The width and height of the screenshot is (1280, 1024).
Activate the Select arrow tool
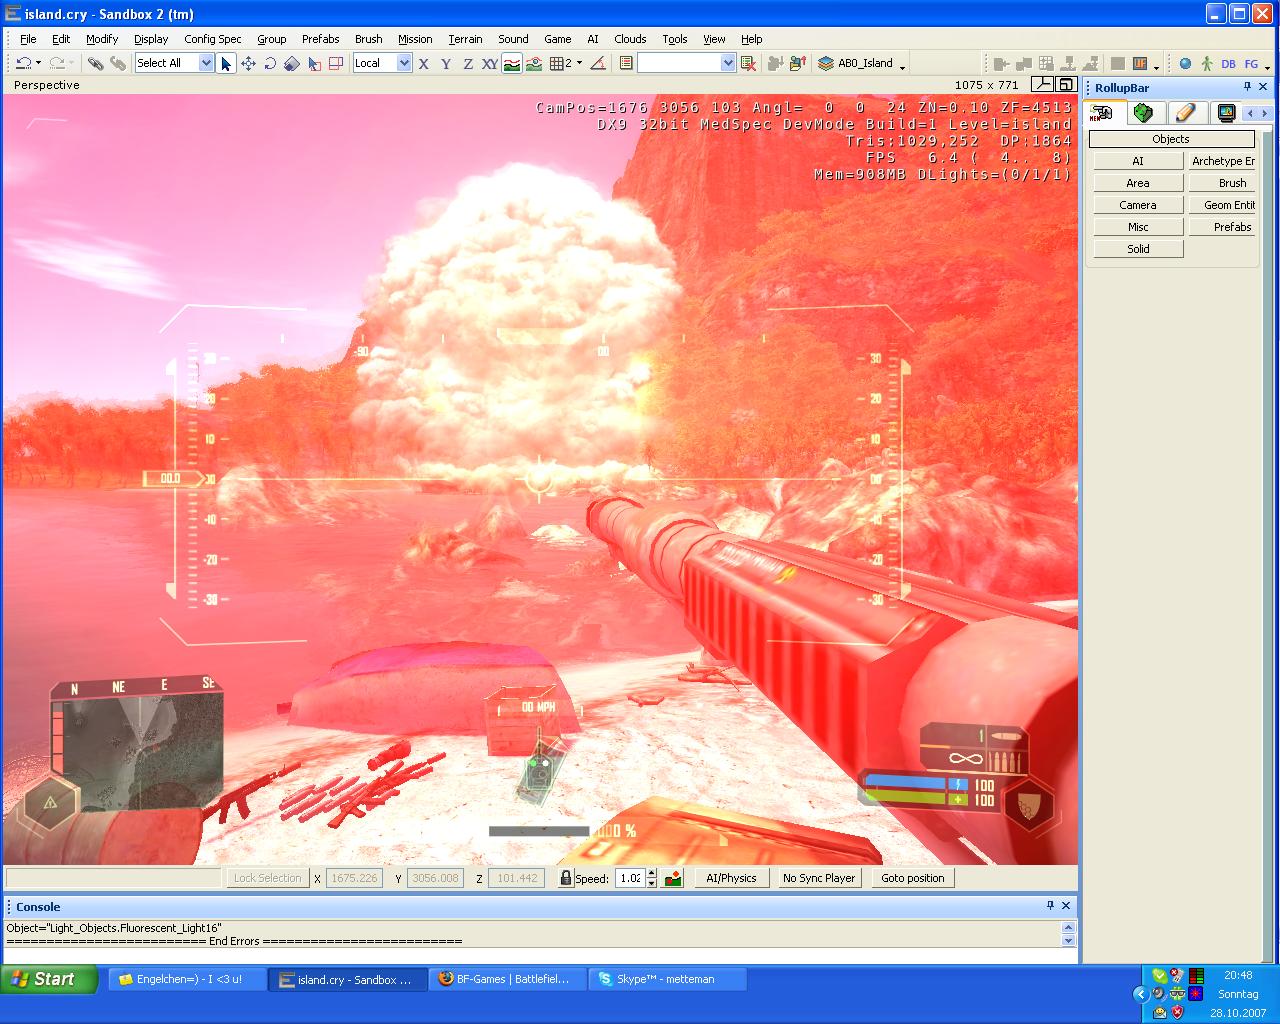click(x=226, y=63)
